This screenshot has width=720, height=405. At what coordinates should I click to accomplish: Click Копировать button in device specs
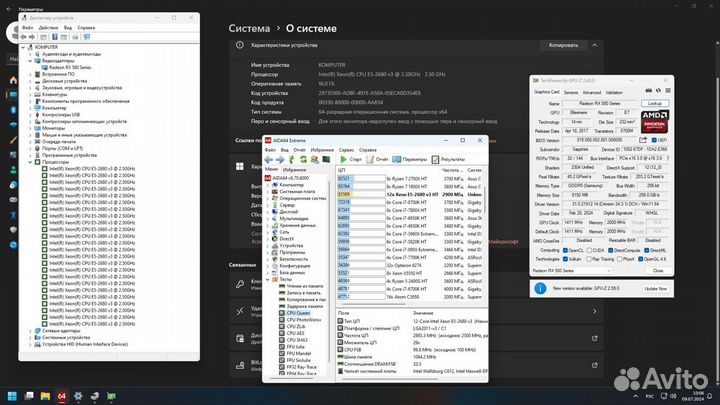(563, 45)
